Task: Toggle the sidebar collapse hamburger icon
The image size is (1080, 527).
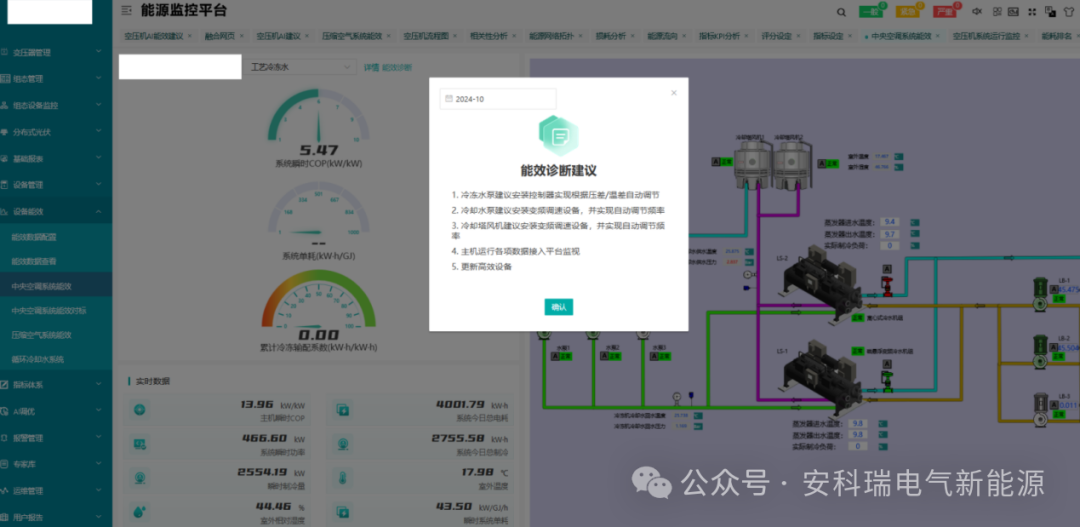Action: point(126,10)
